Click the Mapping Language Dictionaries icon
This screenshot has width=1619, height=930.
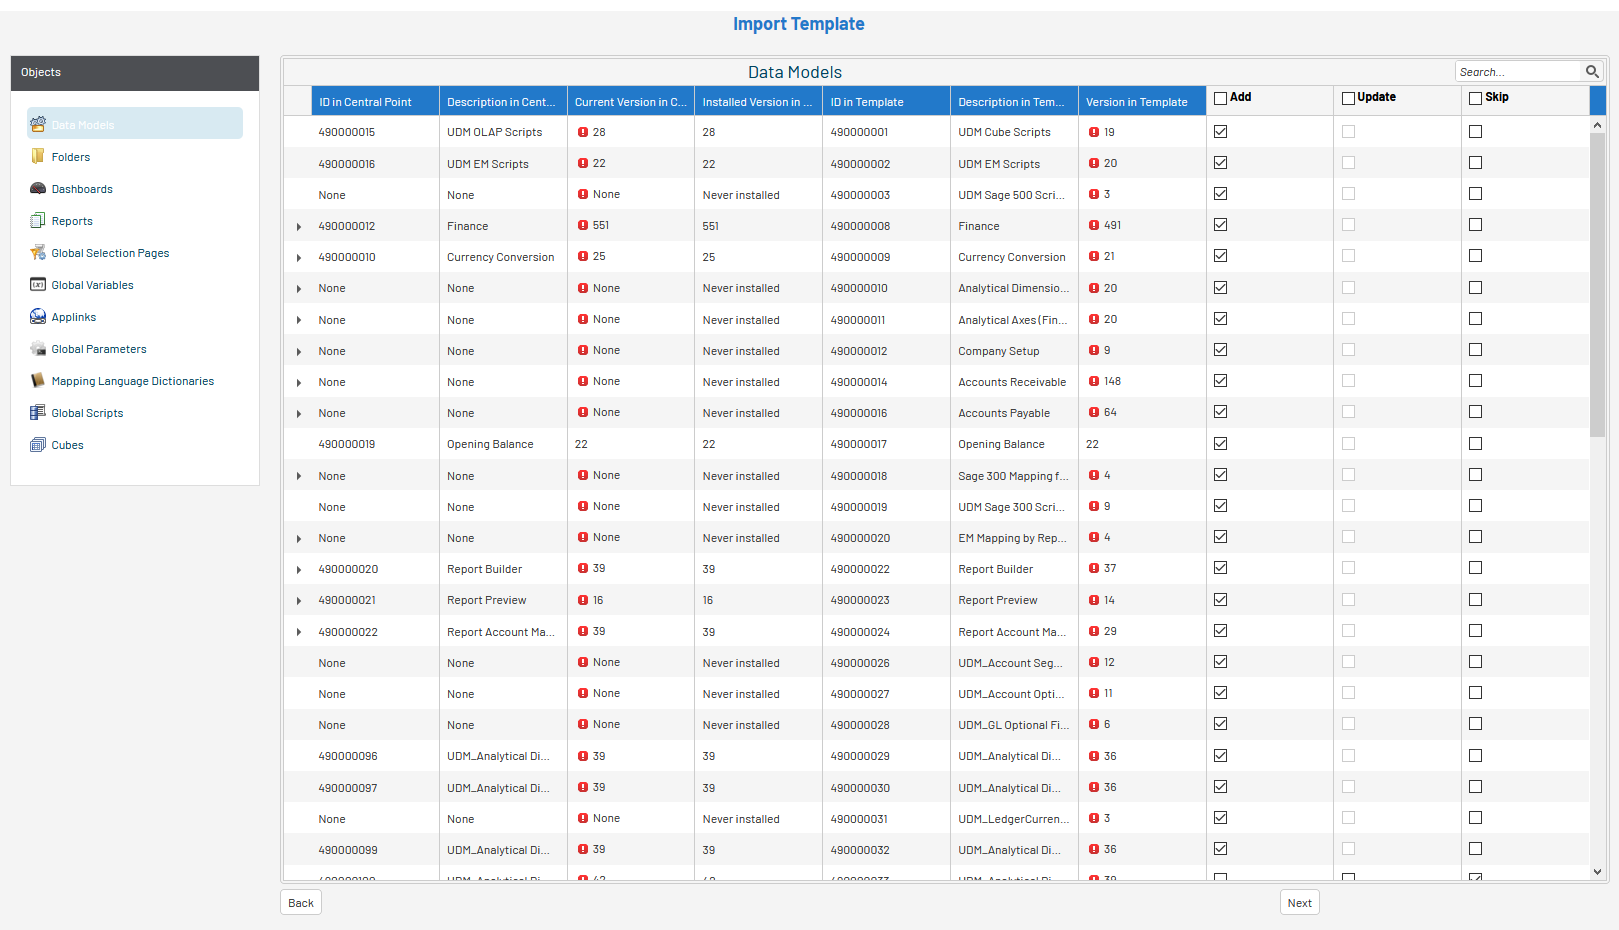tap(38, 381)
